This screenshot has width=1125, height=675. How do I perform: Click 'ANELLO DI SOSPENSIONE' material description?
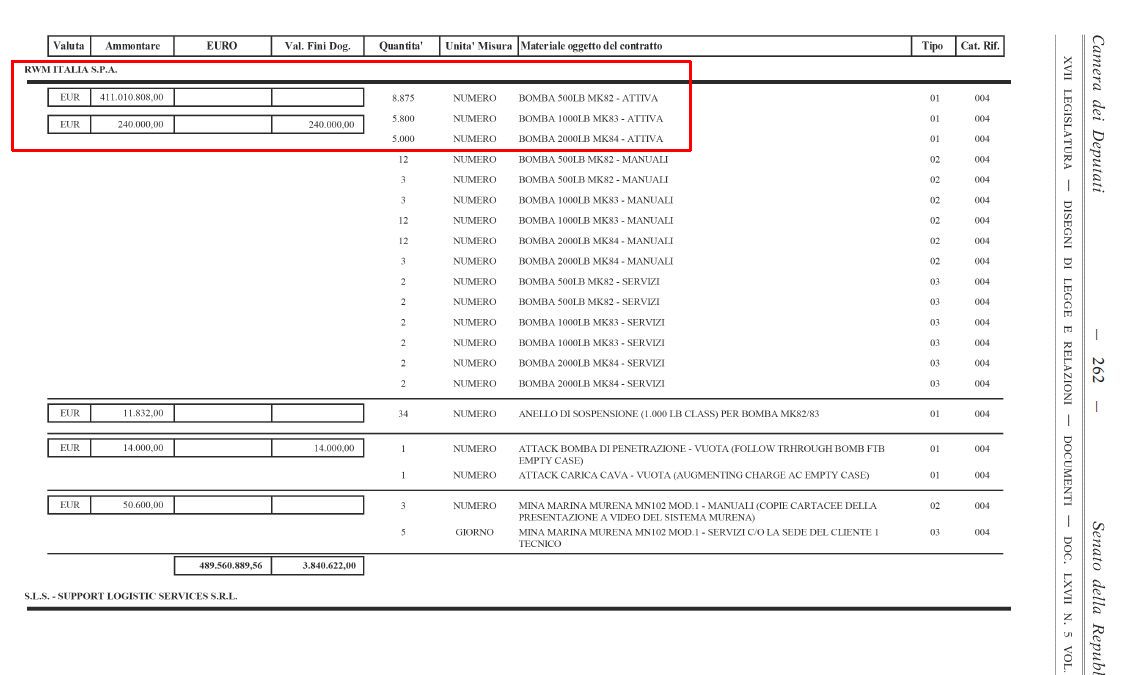coord(669,414)
